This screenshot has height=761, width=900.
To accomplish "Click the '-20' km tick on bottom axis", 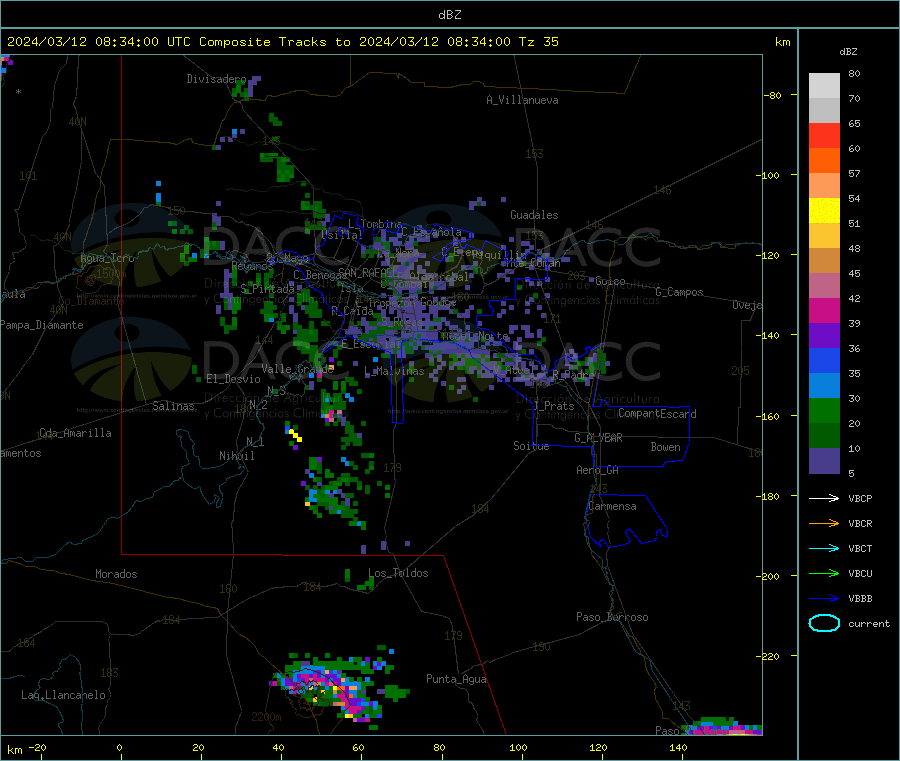I will [x=37, y=747].
